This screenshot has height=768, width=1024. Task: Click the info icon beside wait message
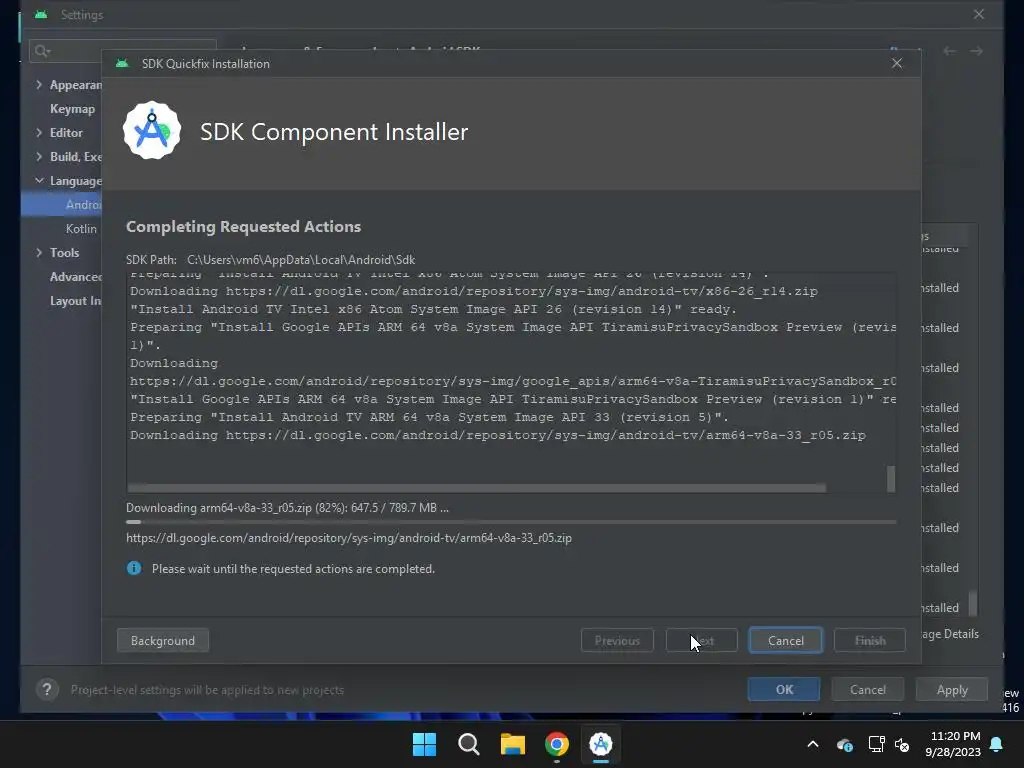[x=134, y=568]
